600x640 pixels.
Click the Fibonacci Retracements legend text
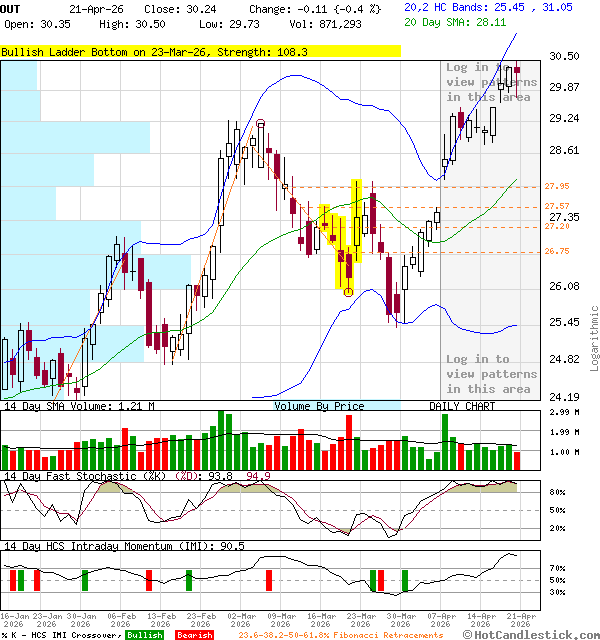340,635
